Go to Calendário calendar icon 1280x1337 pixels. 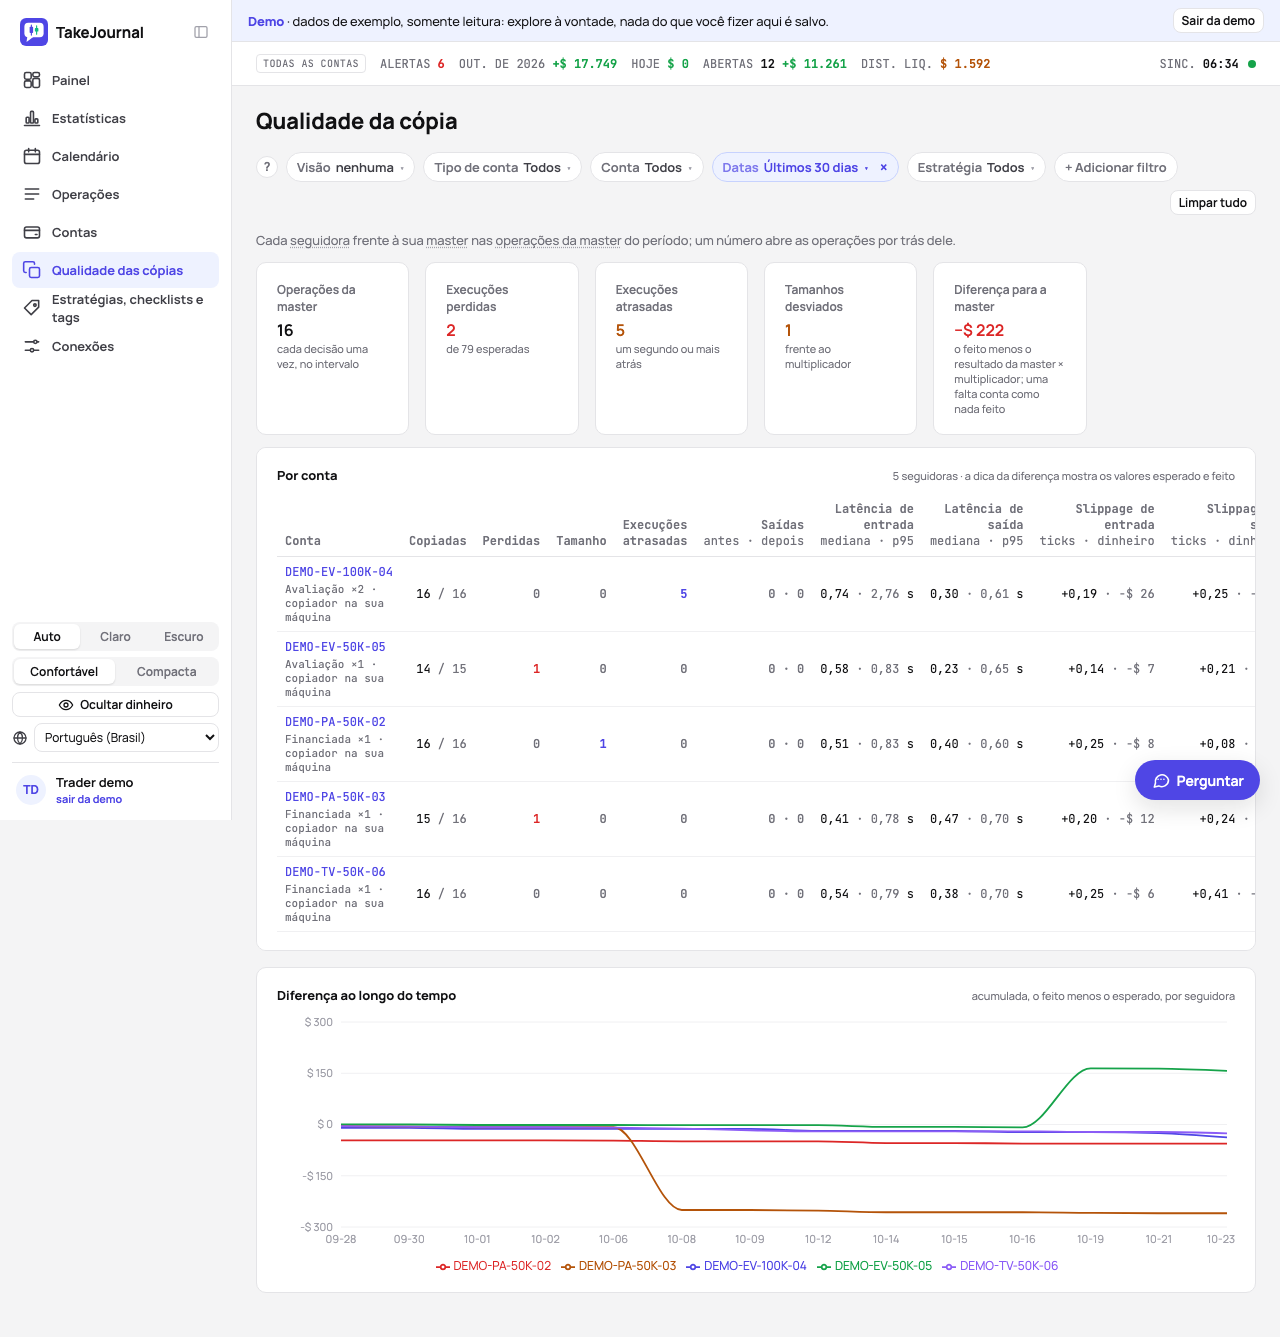pos(32,156)
